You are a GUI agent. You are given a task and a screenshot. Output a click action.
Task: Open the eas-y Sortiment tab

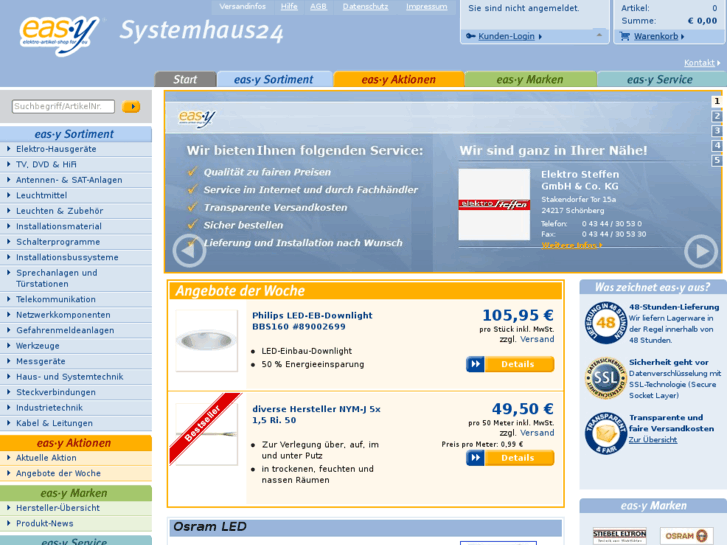(274, 79)
